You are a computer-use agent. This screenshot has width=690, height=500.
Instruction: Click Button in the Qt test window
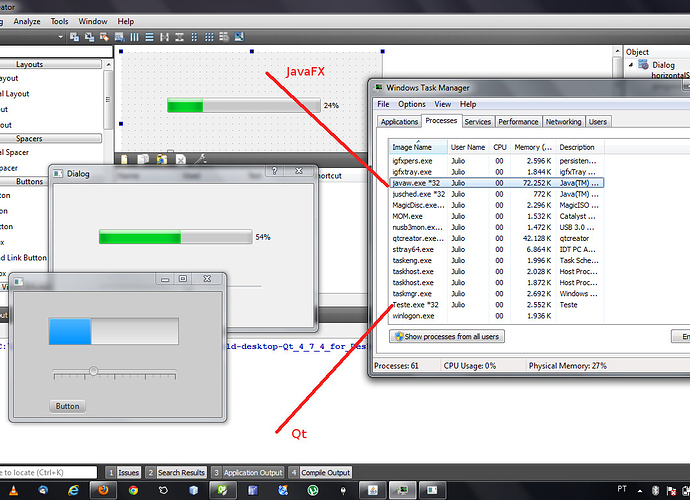(67, 406)
